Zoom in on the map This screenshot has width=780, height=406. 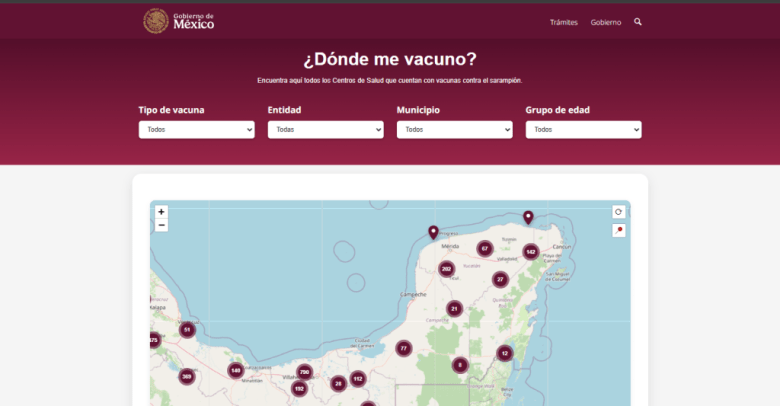coord(161,212)
